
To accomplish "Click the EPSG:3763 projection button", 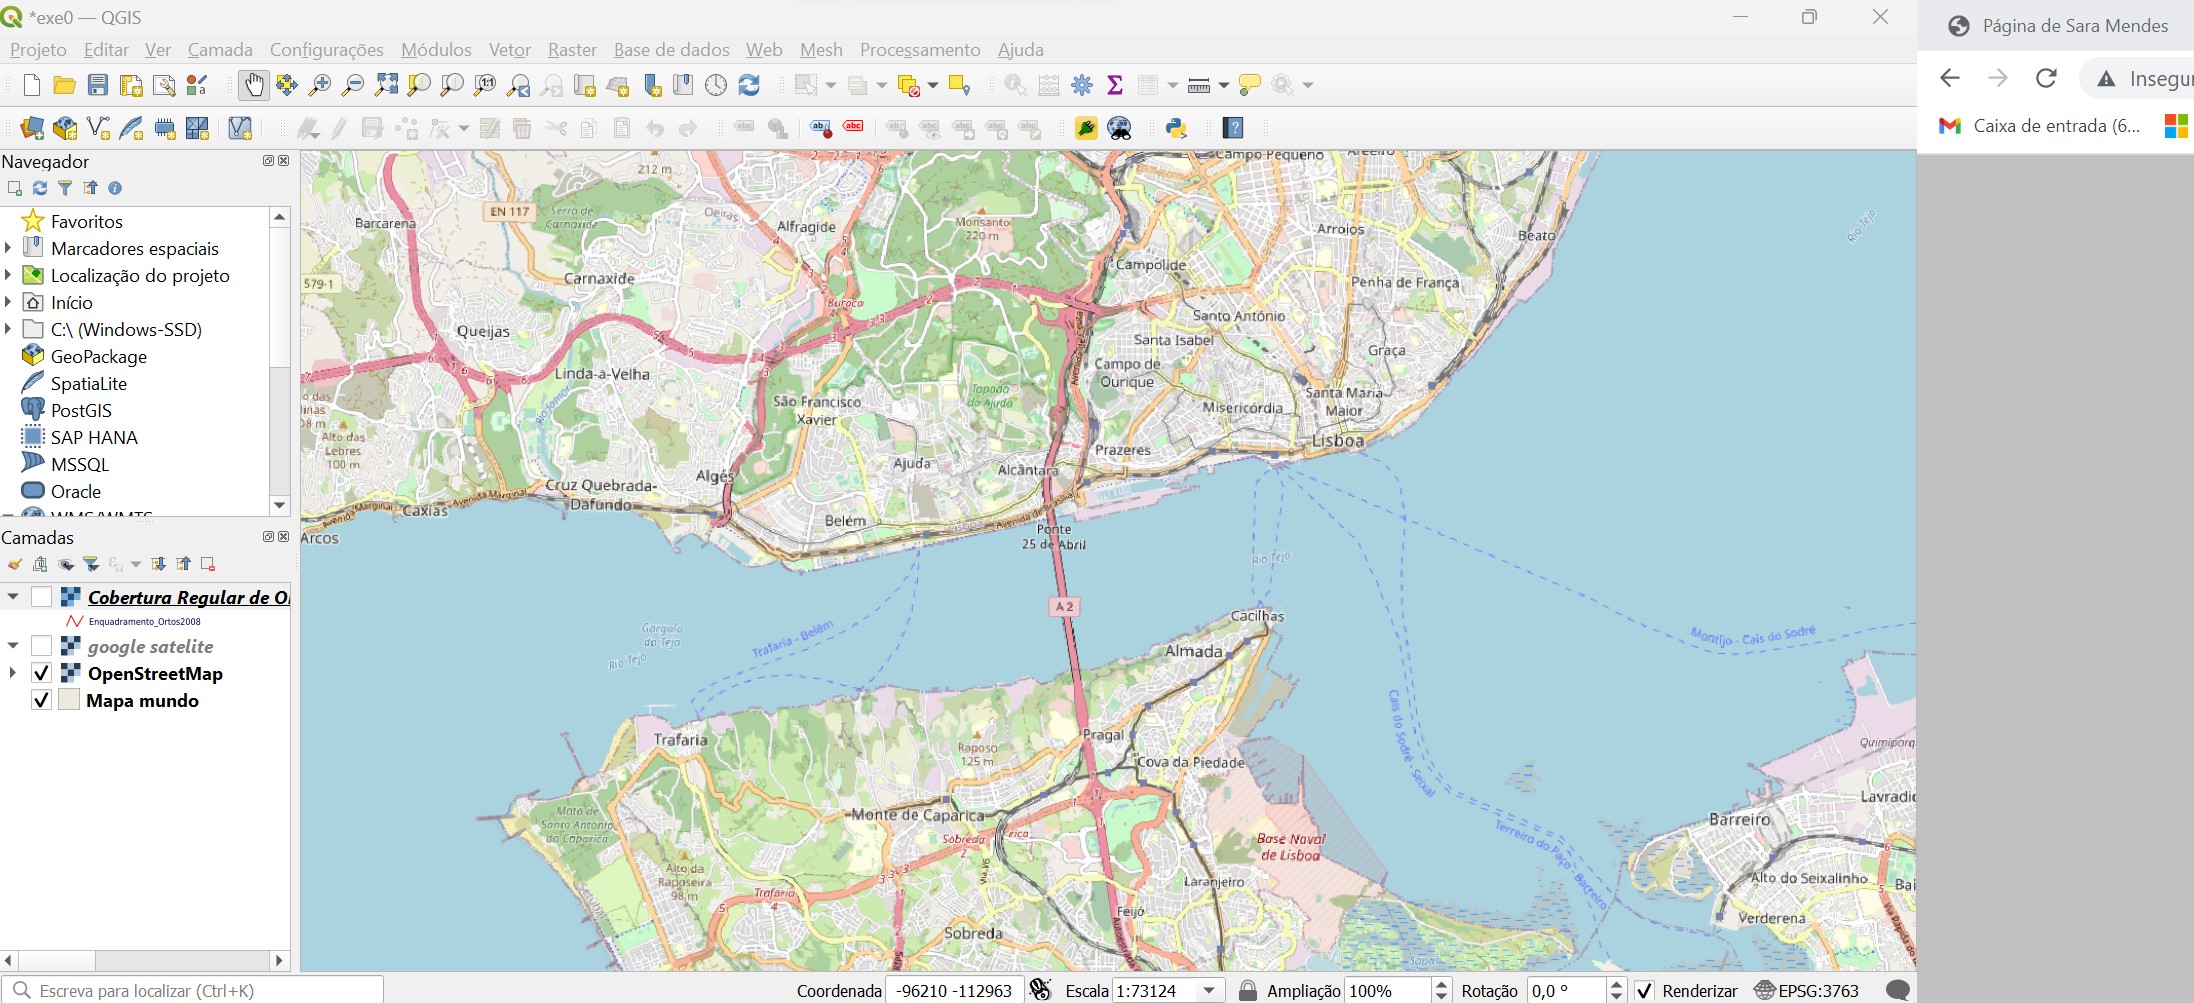I will click(x=1807, y=990).
